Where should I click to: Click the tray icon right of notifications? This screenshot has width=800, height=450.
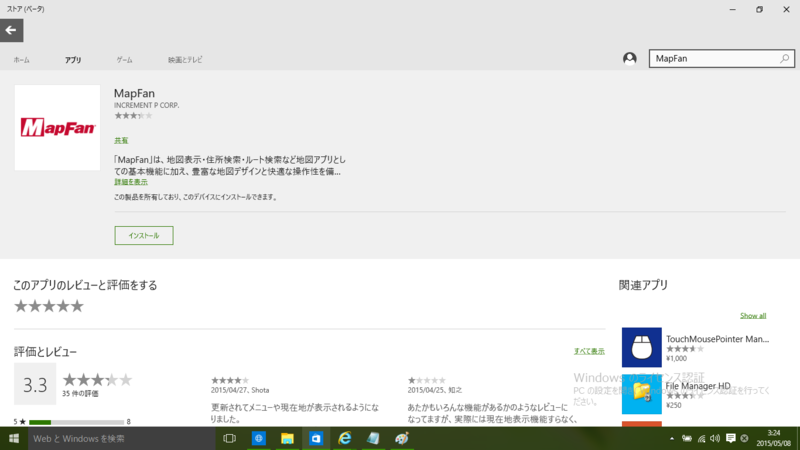click(744, 438)
